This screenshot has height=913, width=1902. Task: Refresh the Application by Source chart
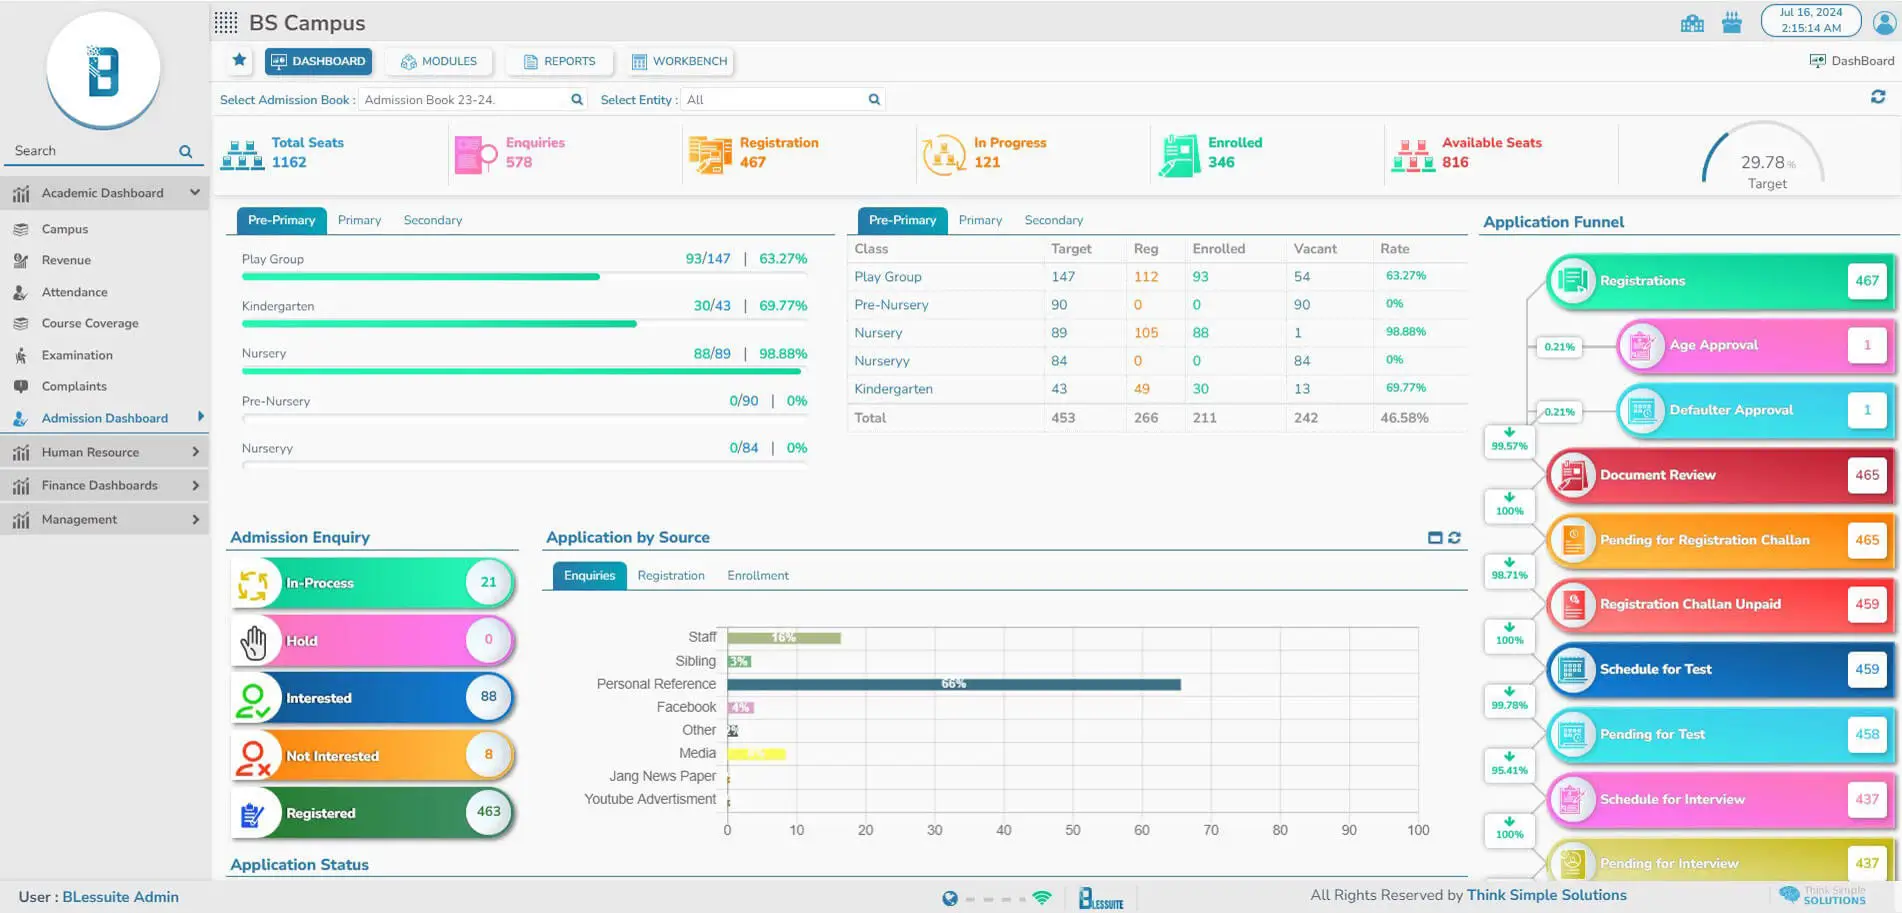pyautogui.click(x=1454, y=538)
